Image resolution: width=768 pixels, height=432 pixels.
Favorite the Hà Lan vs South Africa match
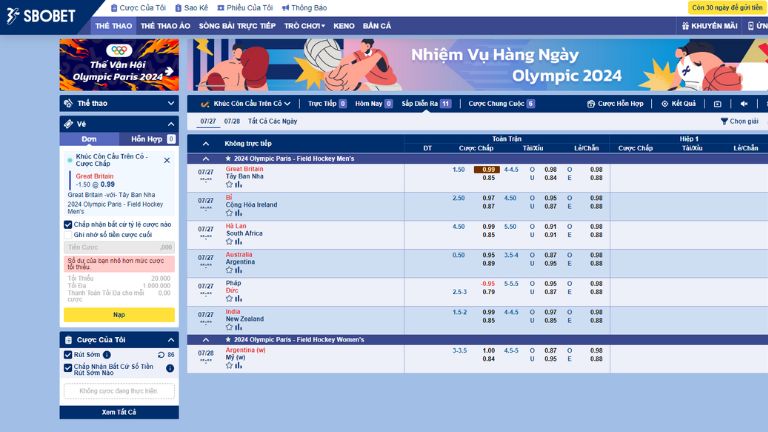click(229, 241)
